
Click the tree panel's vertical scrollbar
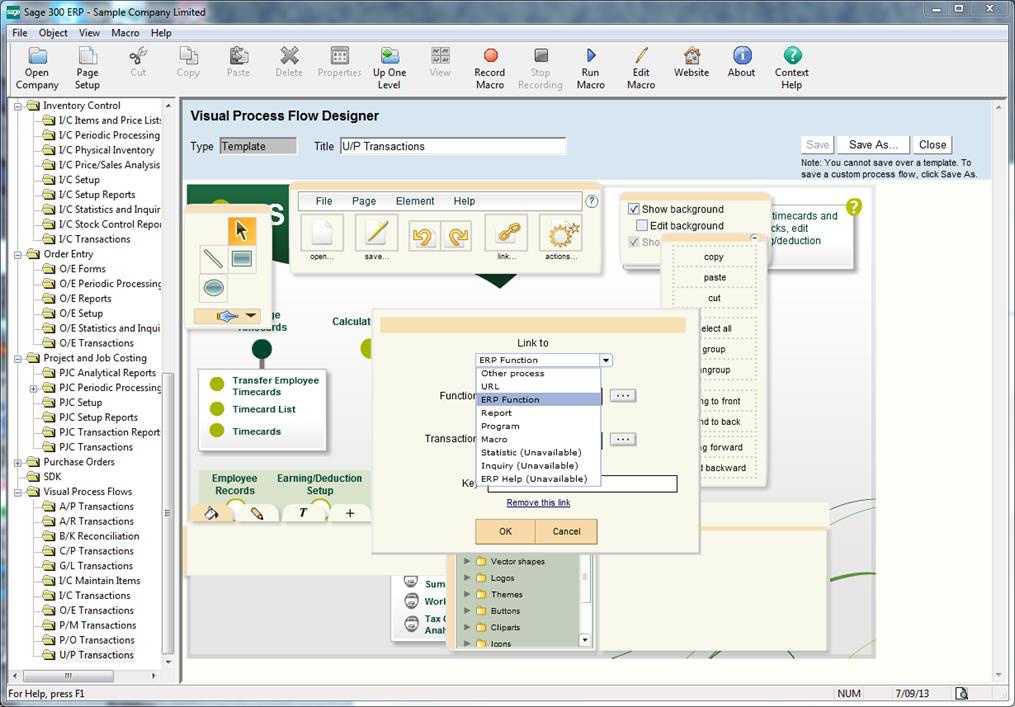pos(168,511)
